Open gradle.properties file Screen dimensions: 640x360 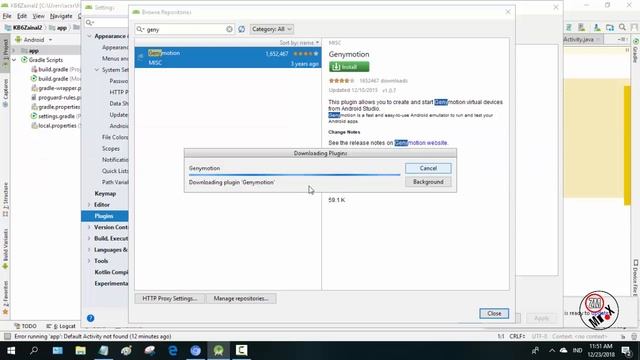click(56, 107)
